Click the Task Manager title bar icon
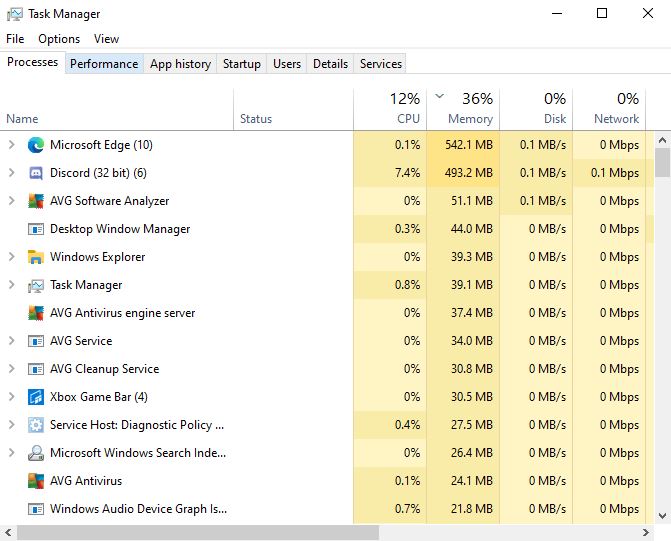The height and width of the screenshot is (541, 671). pos(15,14)
